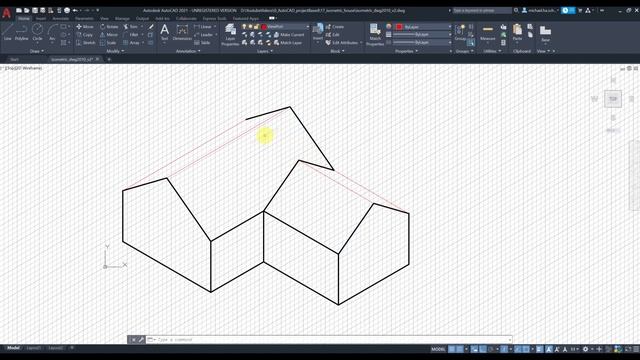Select the Group tool
The image size is (640, 360).
(x=460, y=32)
